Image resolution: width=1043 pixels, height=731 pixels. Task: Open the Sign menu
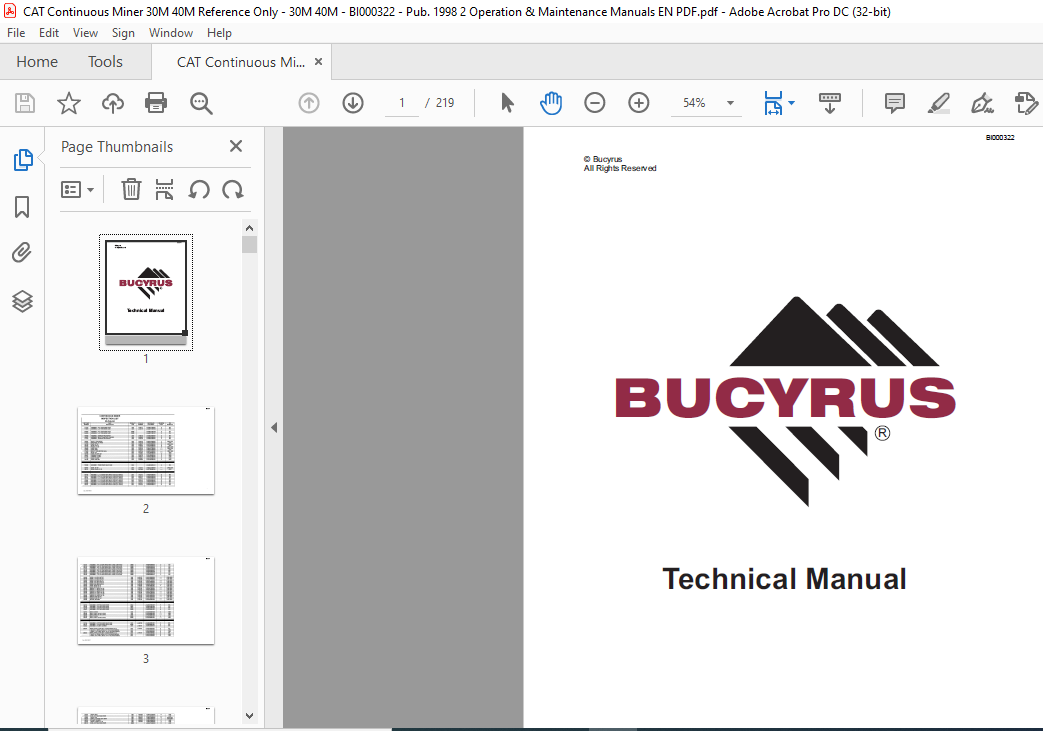123,33
